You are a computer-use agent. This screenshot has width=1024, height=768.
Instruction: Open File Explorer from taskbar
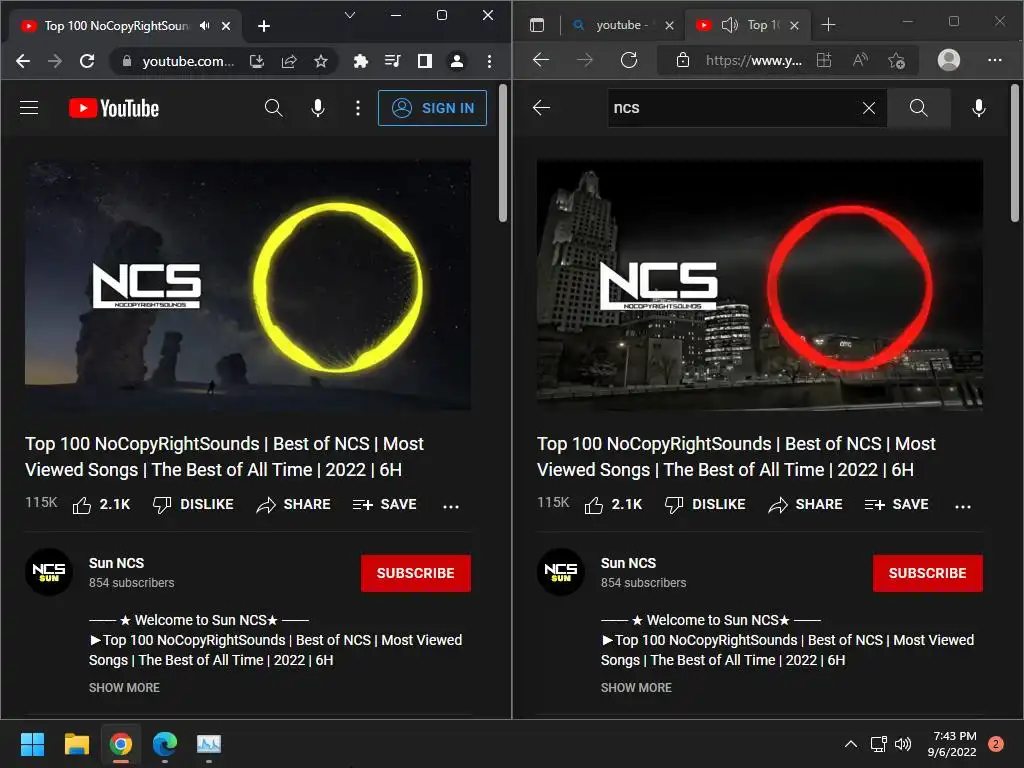pos(76,744)
